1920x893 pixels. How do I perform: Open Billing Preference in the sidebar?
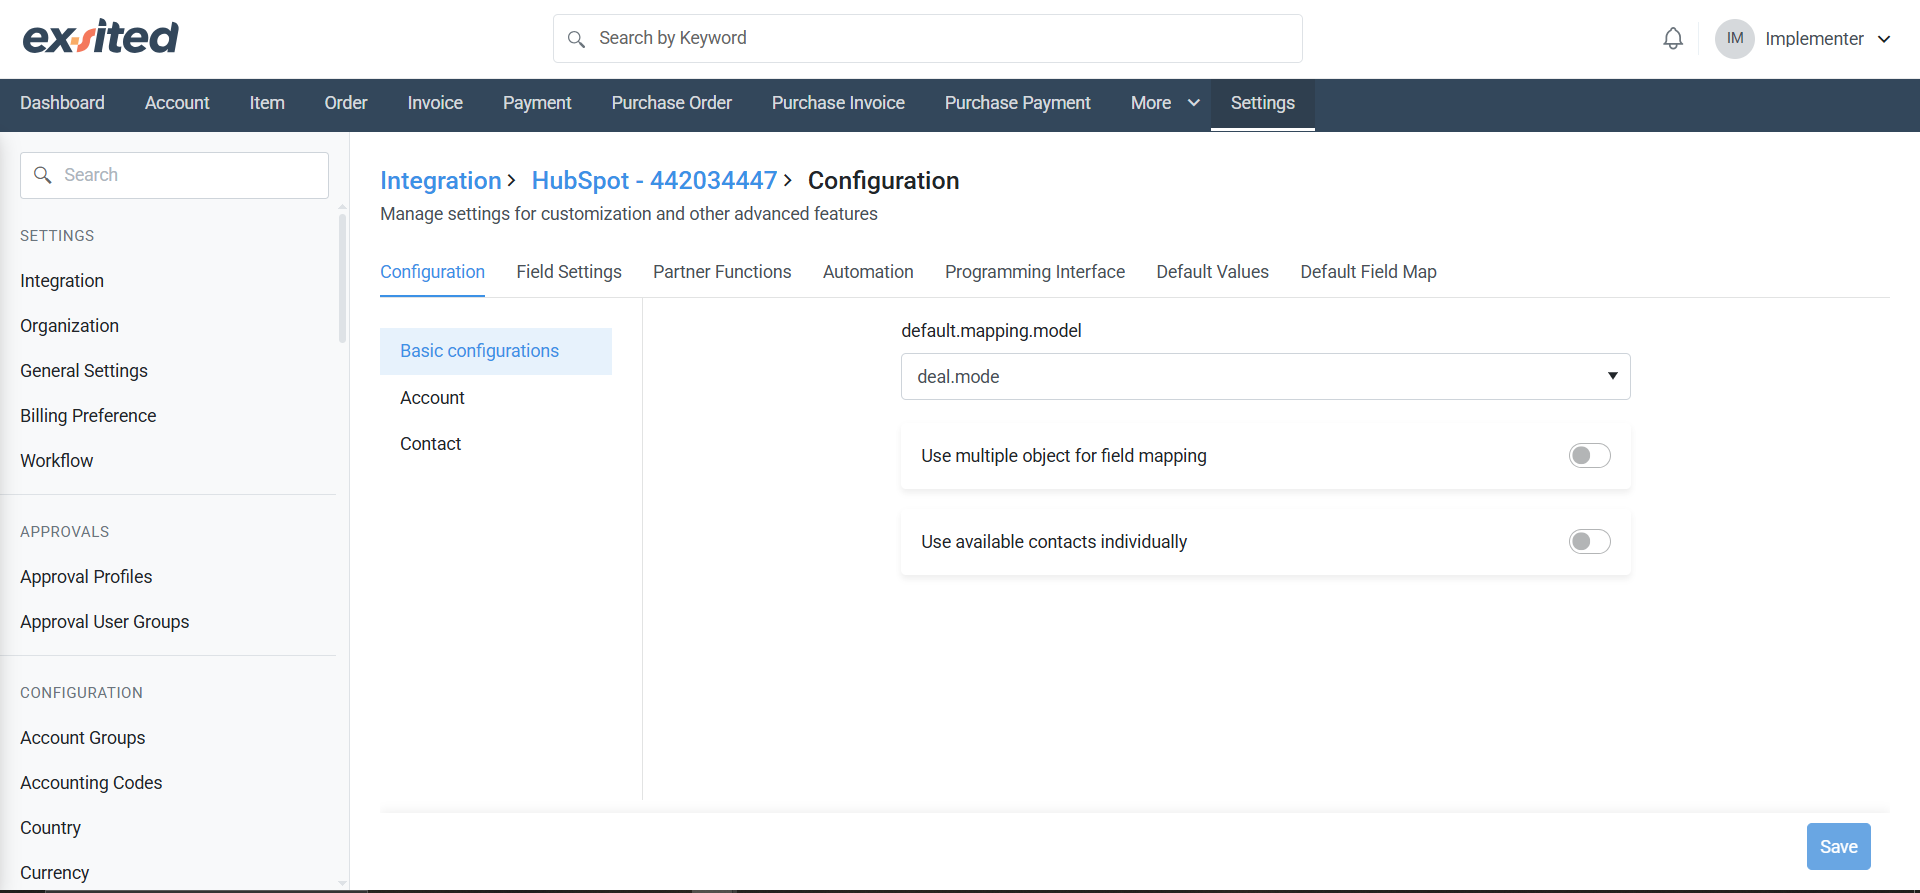pyautogui.click(x=88, y=416)
